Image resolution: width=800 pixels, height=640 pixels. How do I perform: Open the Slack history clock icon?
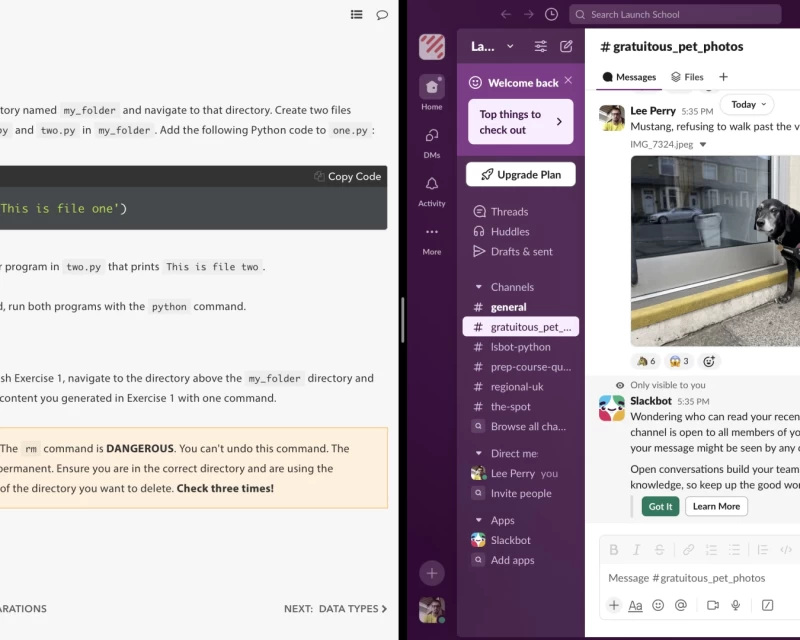tap(552, 14)
